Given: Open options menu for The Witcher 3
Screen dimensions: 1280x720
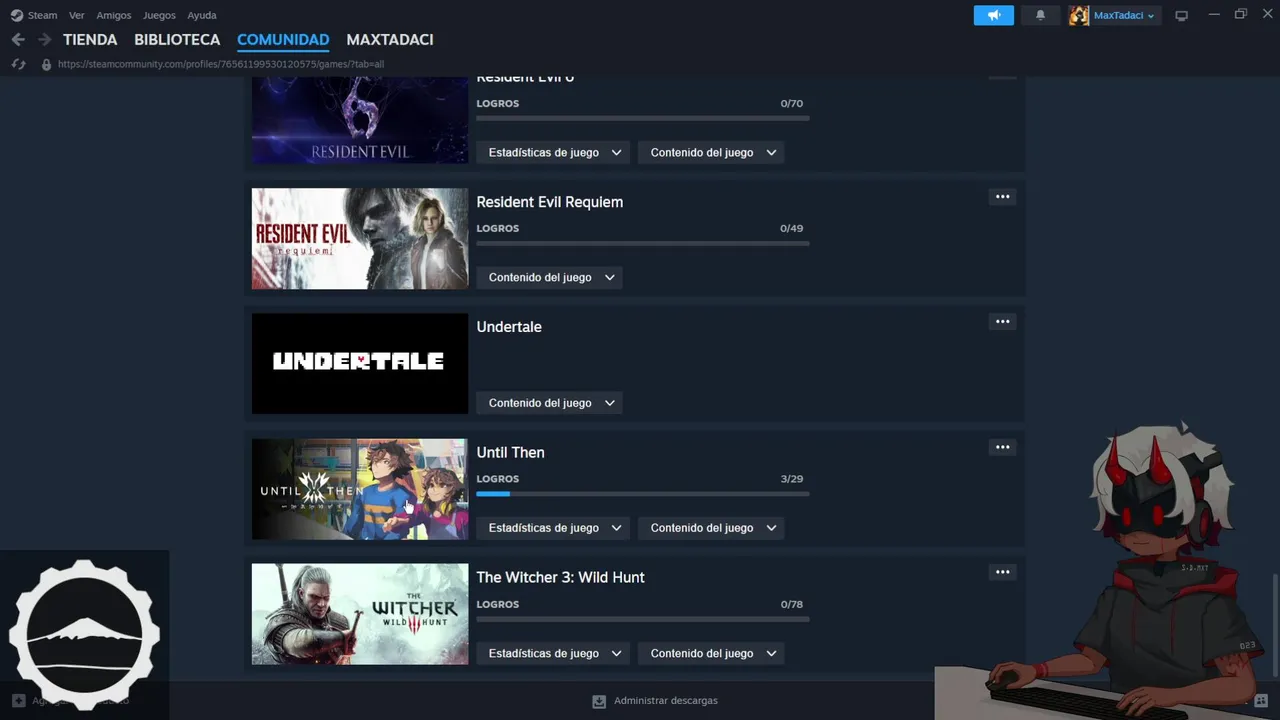Looking at the screenshot, I should 1002,572.
